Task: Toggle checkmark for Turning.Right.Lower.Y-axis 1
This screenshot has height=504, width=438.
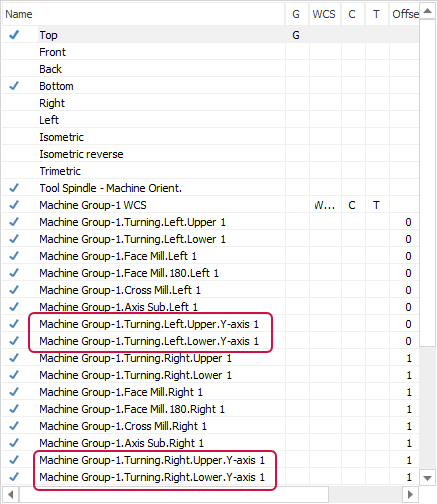Action: coord(14,477)
